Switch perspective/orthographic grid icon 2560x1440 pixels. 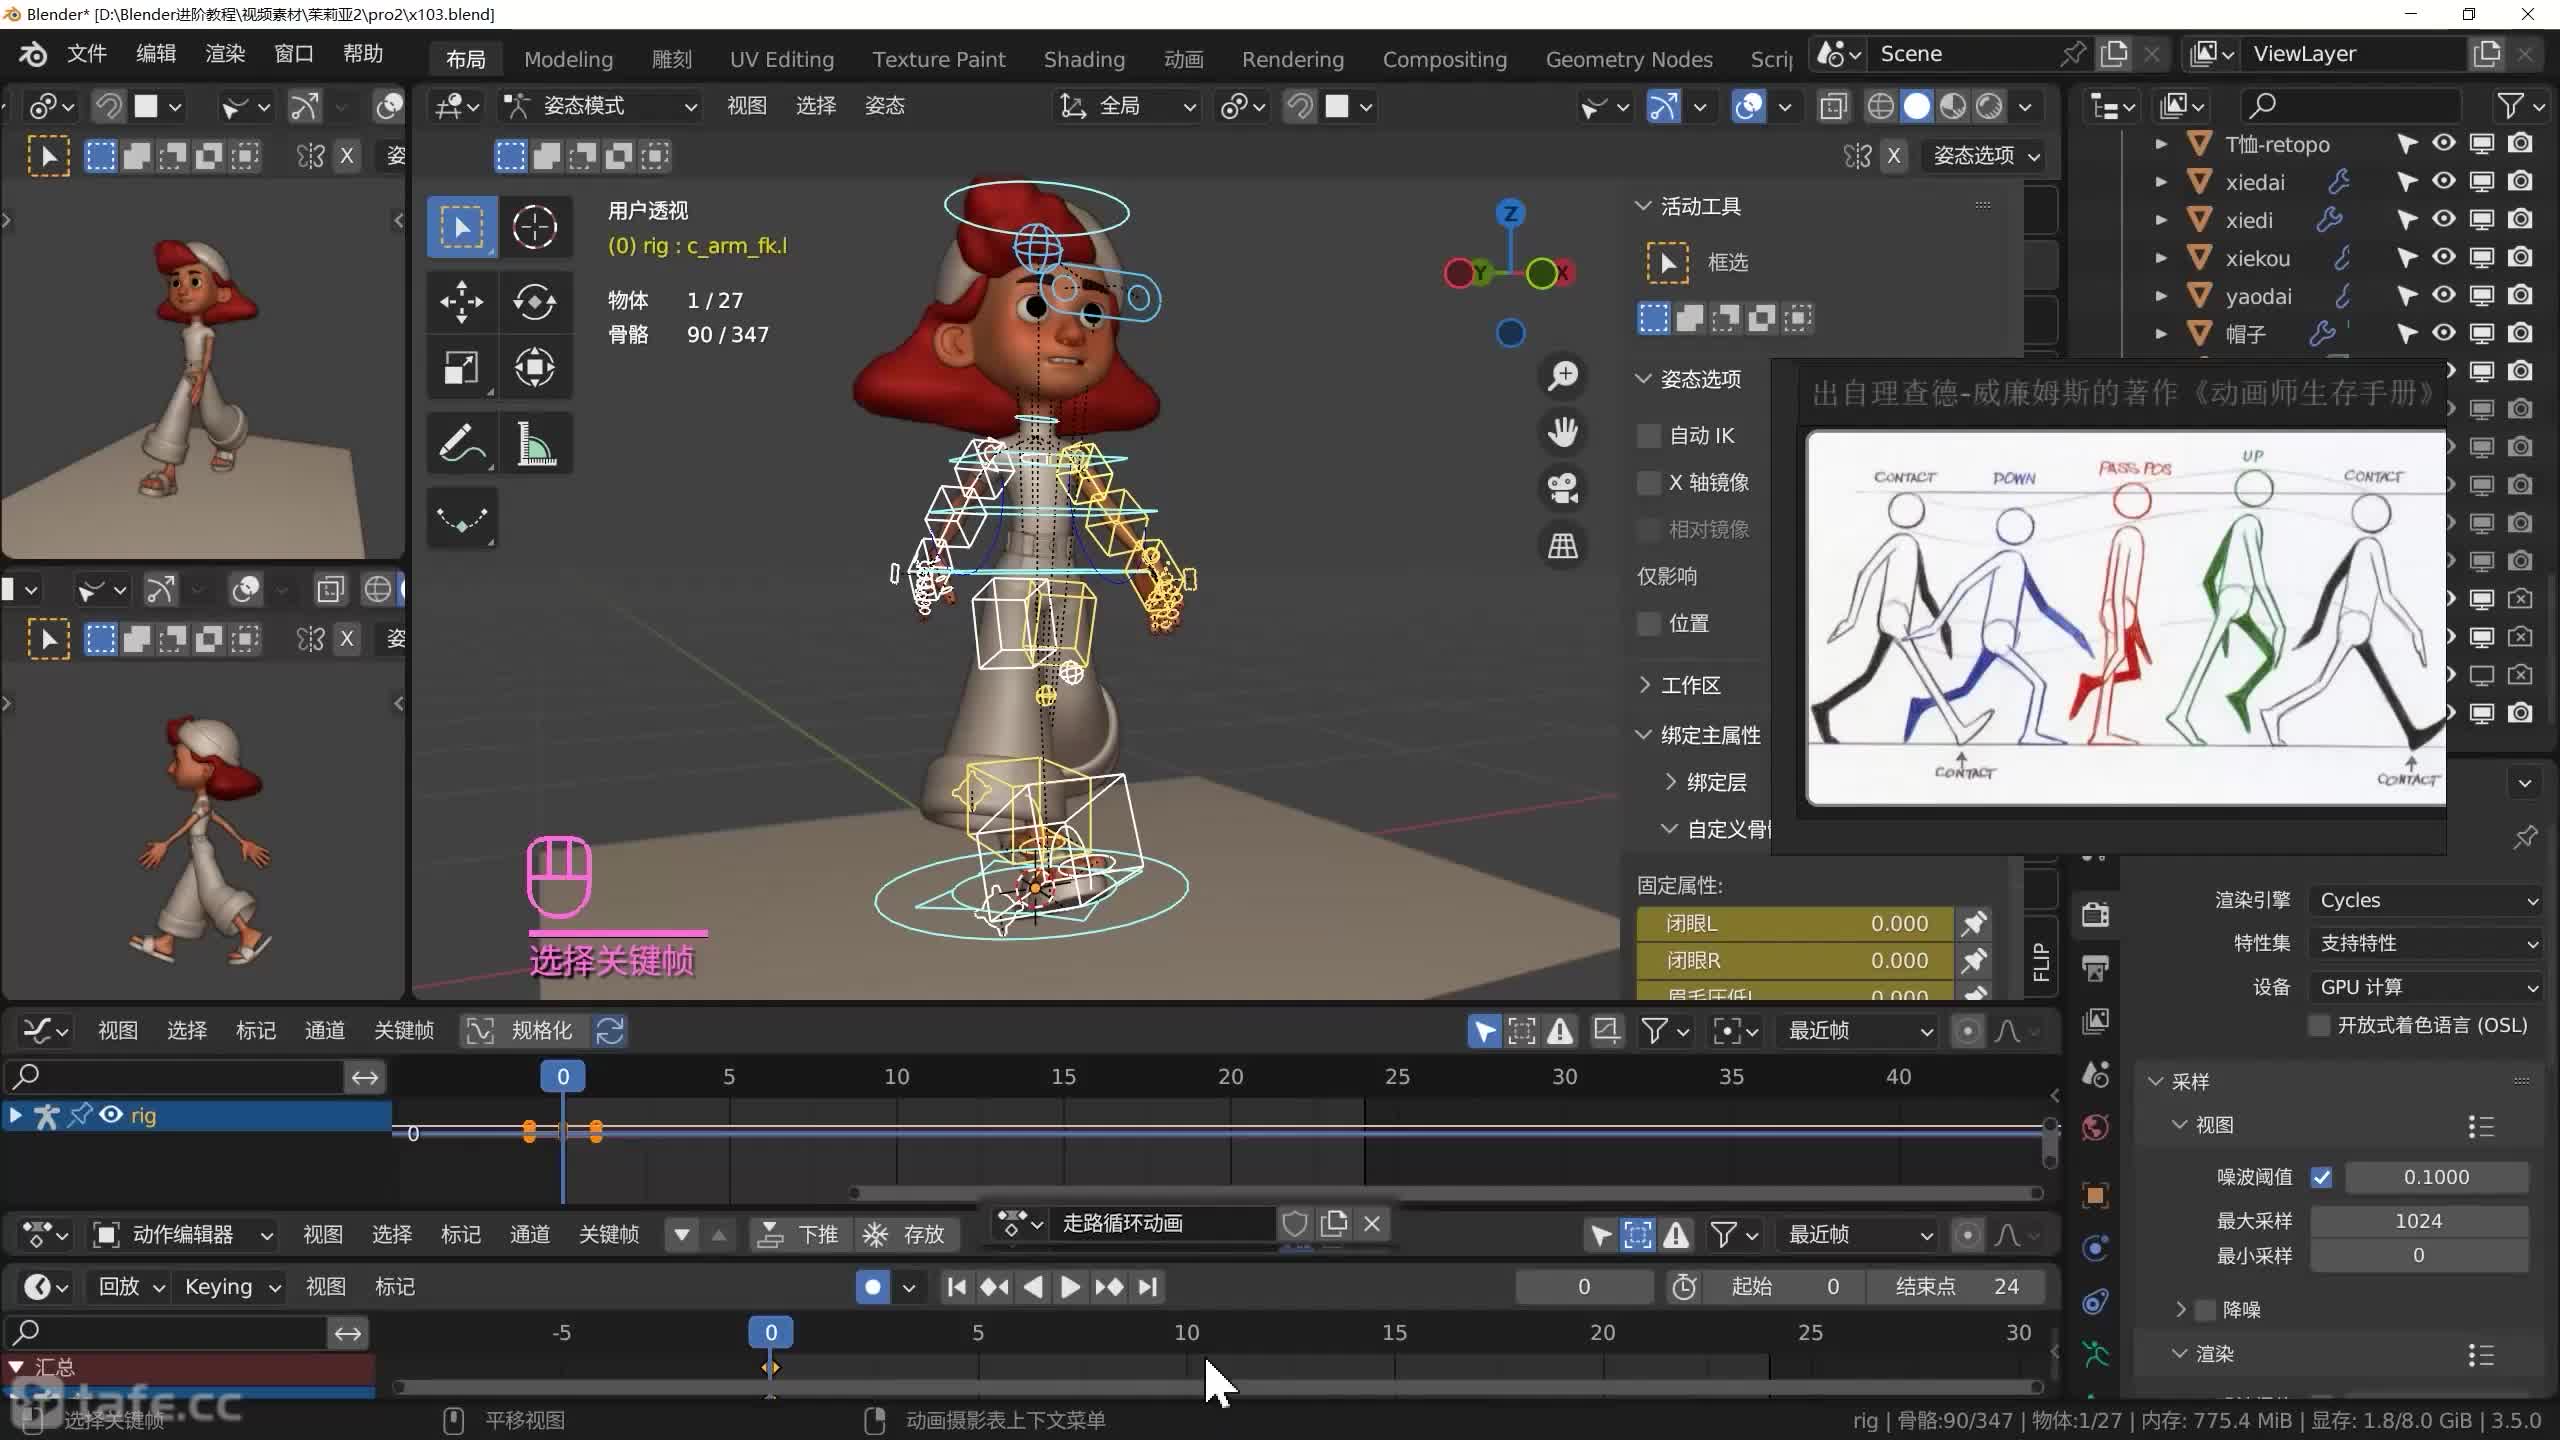pyautogui.click(x=1563, y=546)
